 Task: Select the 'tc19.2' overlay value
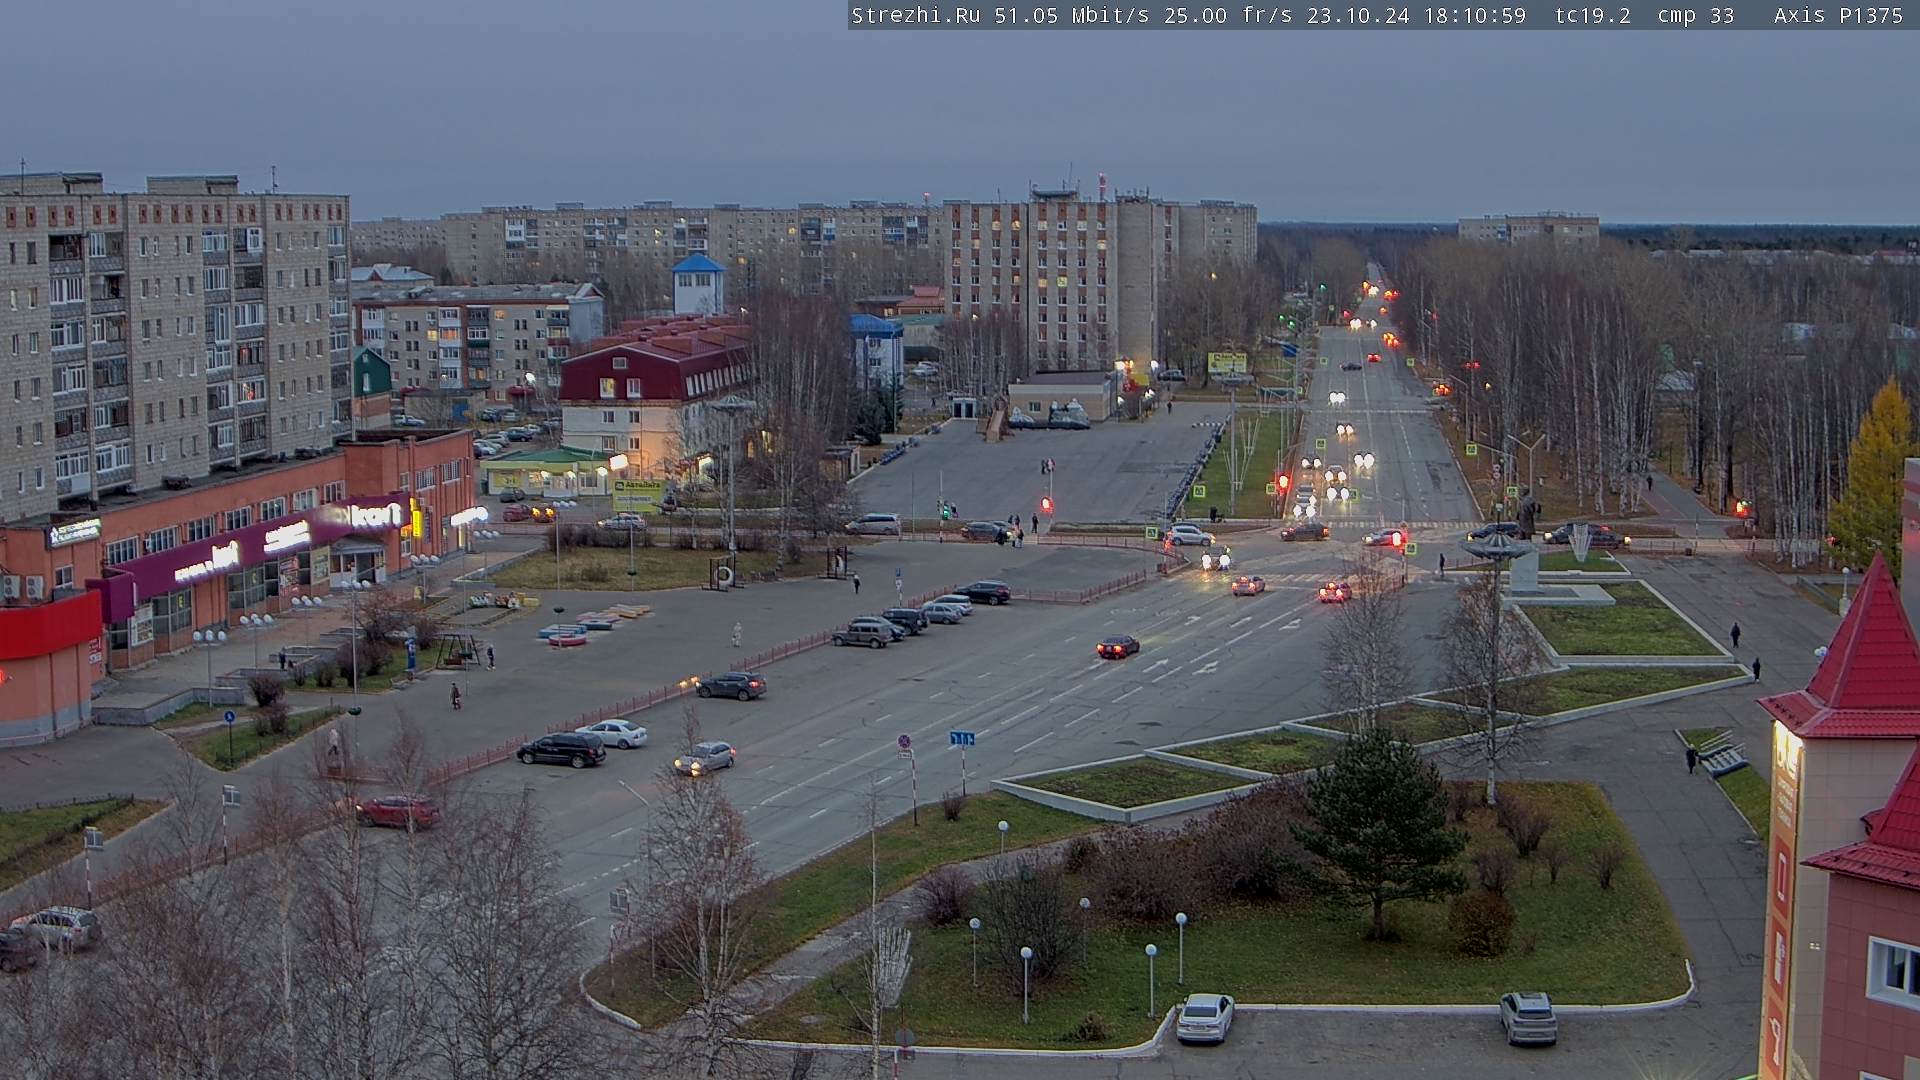[x=1593, y=15]
